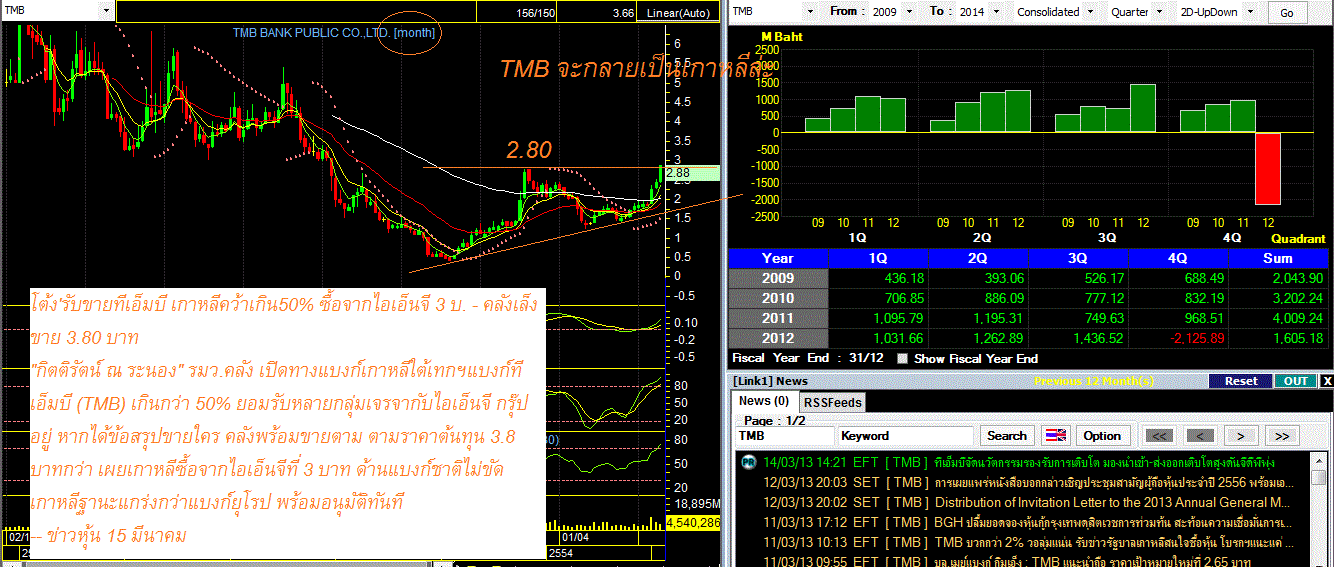Click the negative -2,125.89 4Q 2012 cell
This screenshot has height=567, width=1334.
tap(1178, 338)
